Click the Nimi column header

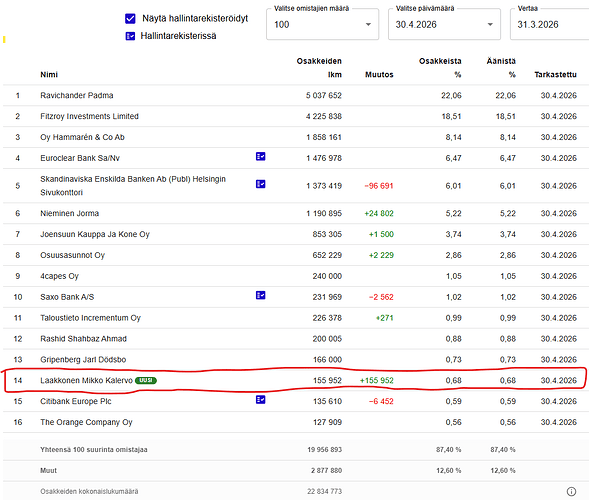[49, 74]
